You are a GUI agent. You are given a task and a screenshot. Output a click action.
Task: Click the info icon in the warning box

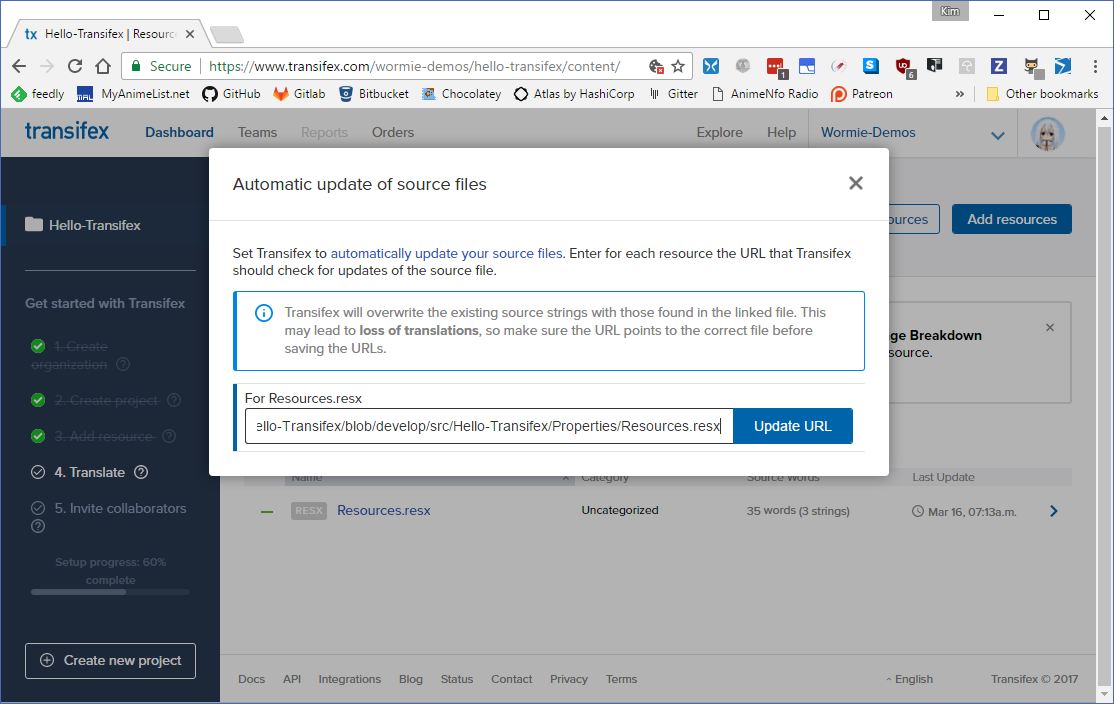pyautogui.click(x=264, y=313)
